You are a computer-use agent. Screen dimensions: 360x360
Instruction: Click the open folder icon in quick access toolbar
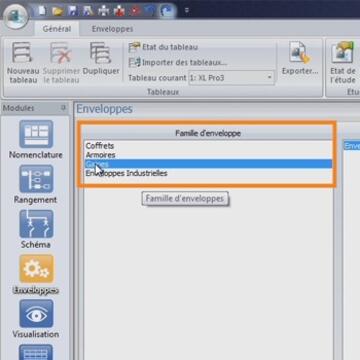tap(58, 11)
